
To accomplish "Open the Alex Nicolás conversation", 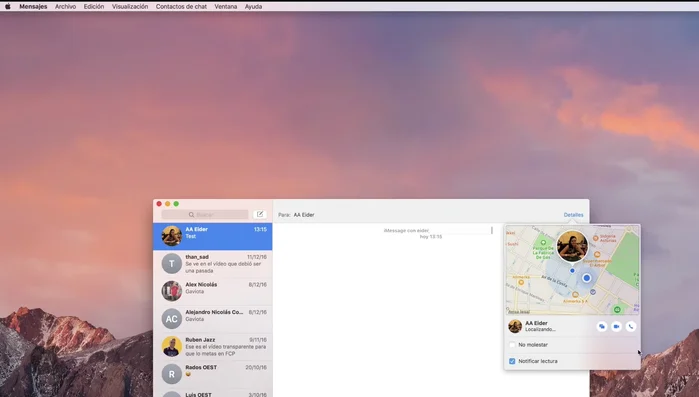I will (x=213, y=291).
